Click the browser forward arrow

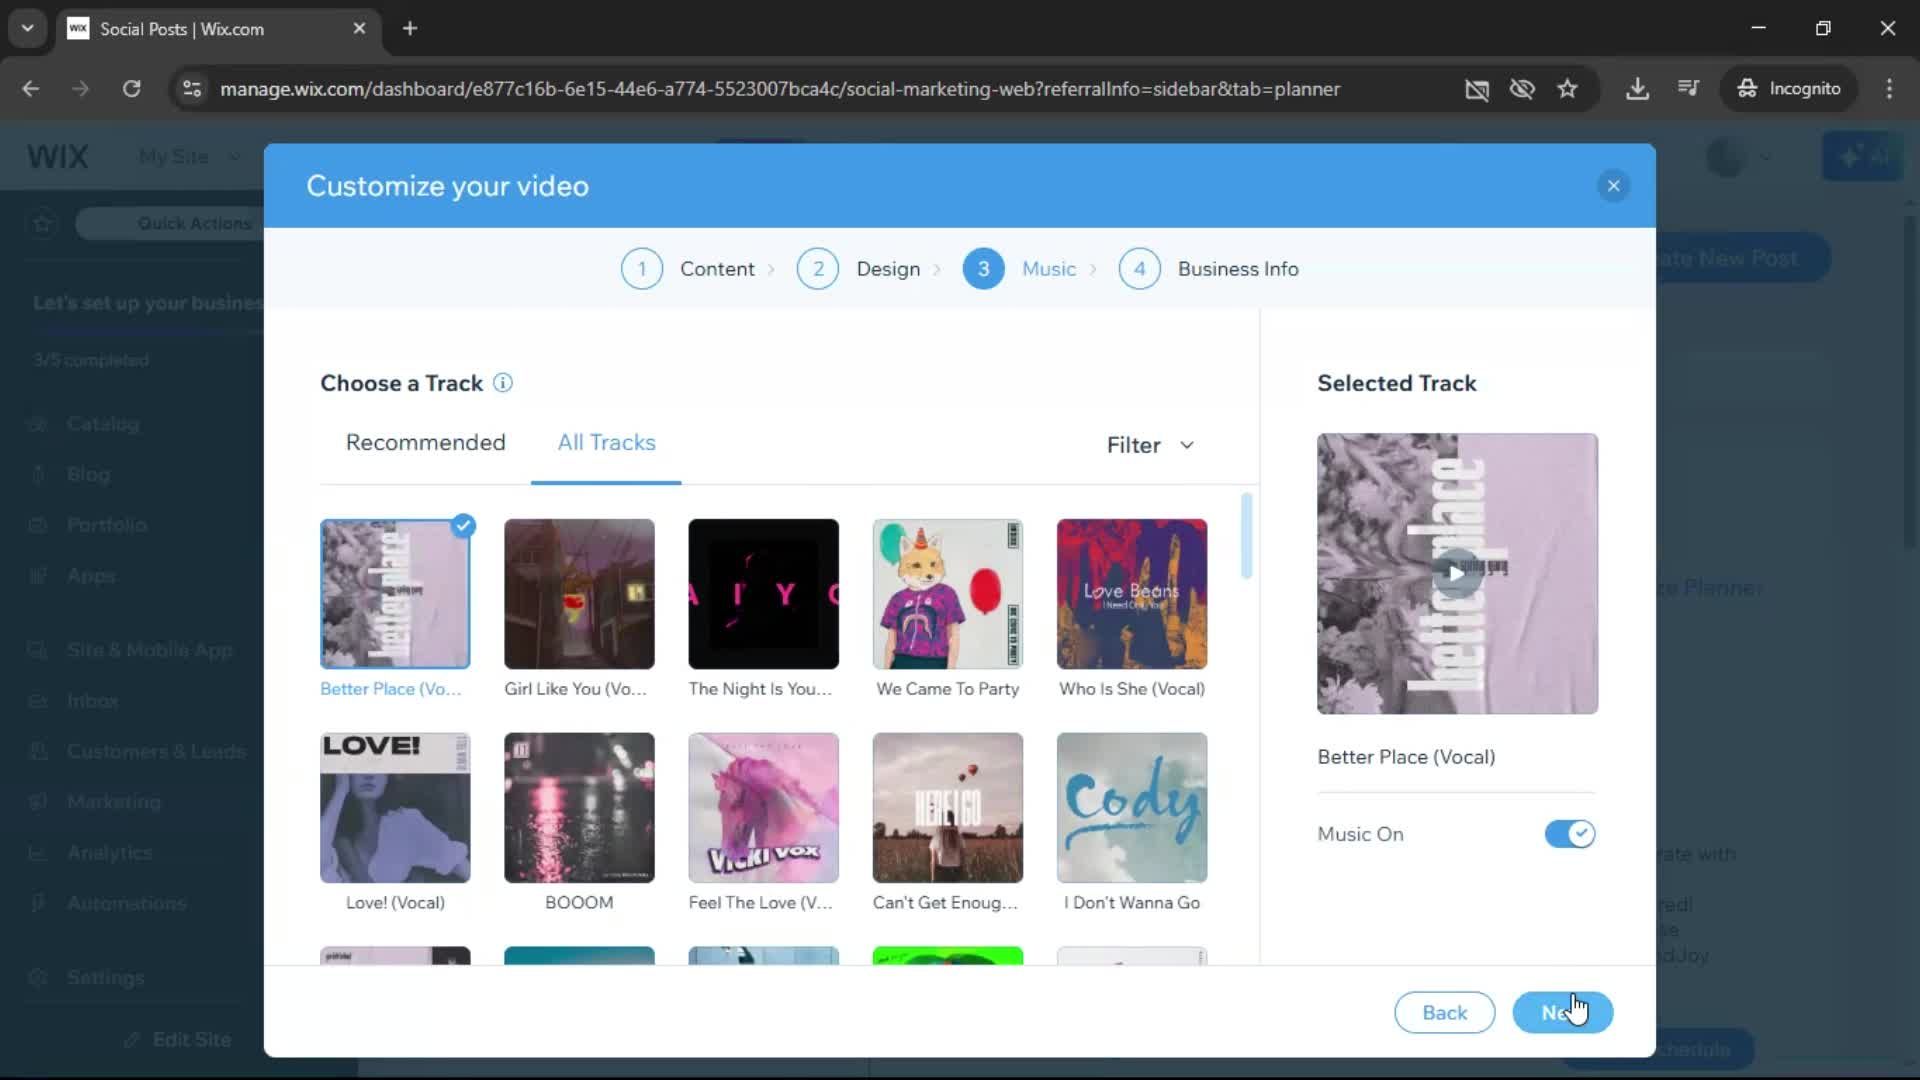coord(80,89)
